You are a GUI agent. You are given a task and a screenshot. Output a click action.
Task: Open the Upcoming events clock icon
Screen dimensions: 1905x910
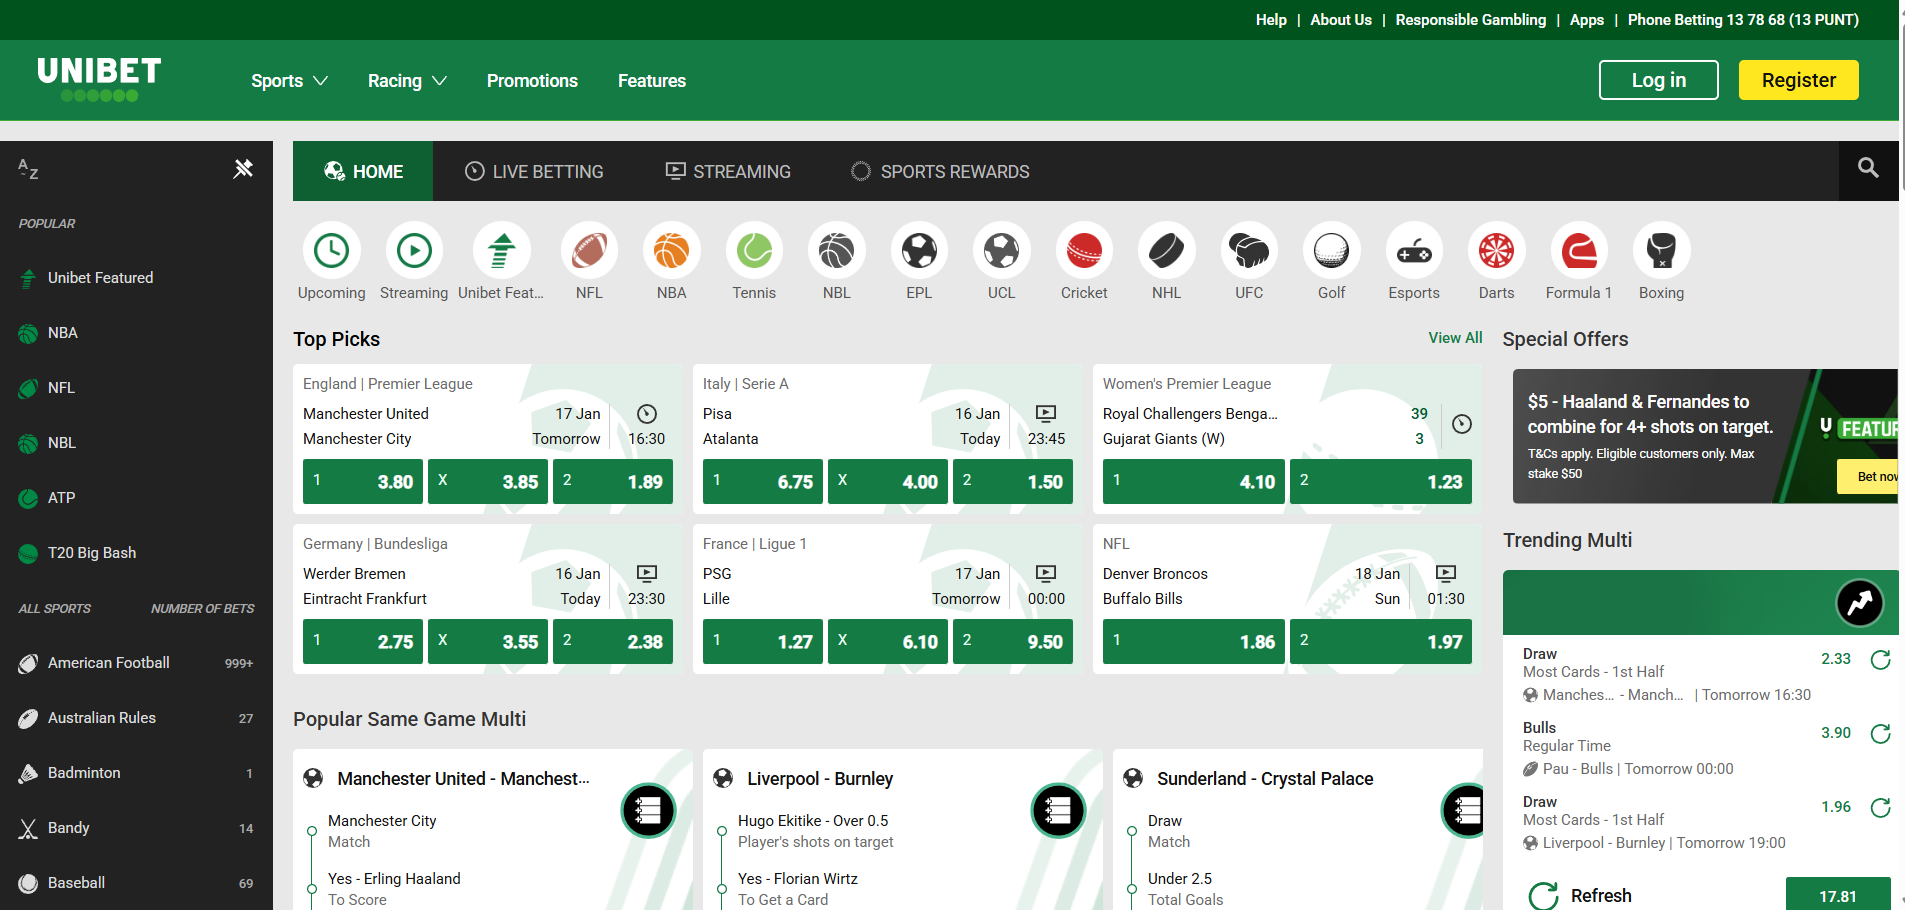point(331,250)
